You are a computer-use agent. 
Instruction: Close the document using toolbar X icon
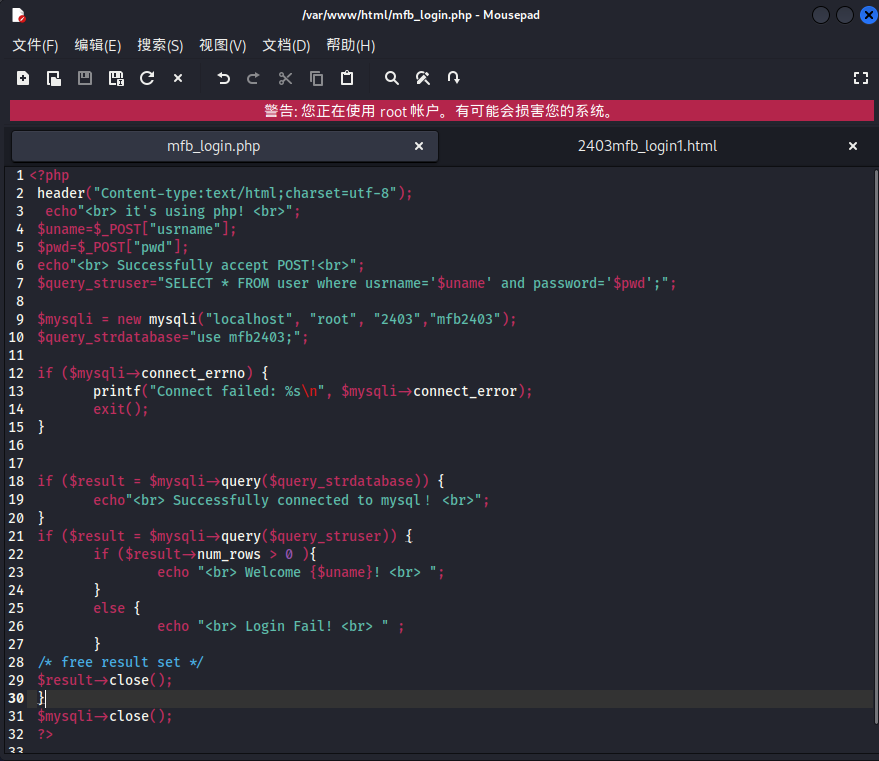[178, 78]
